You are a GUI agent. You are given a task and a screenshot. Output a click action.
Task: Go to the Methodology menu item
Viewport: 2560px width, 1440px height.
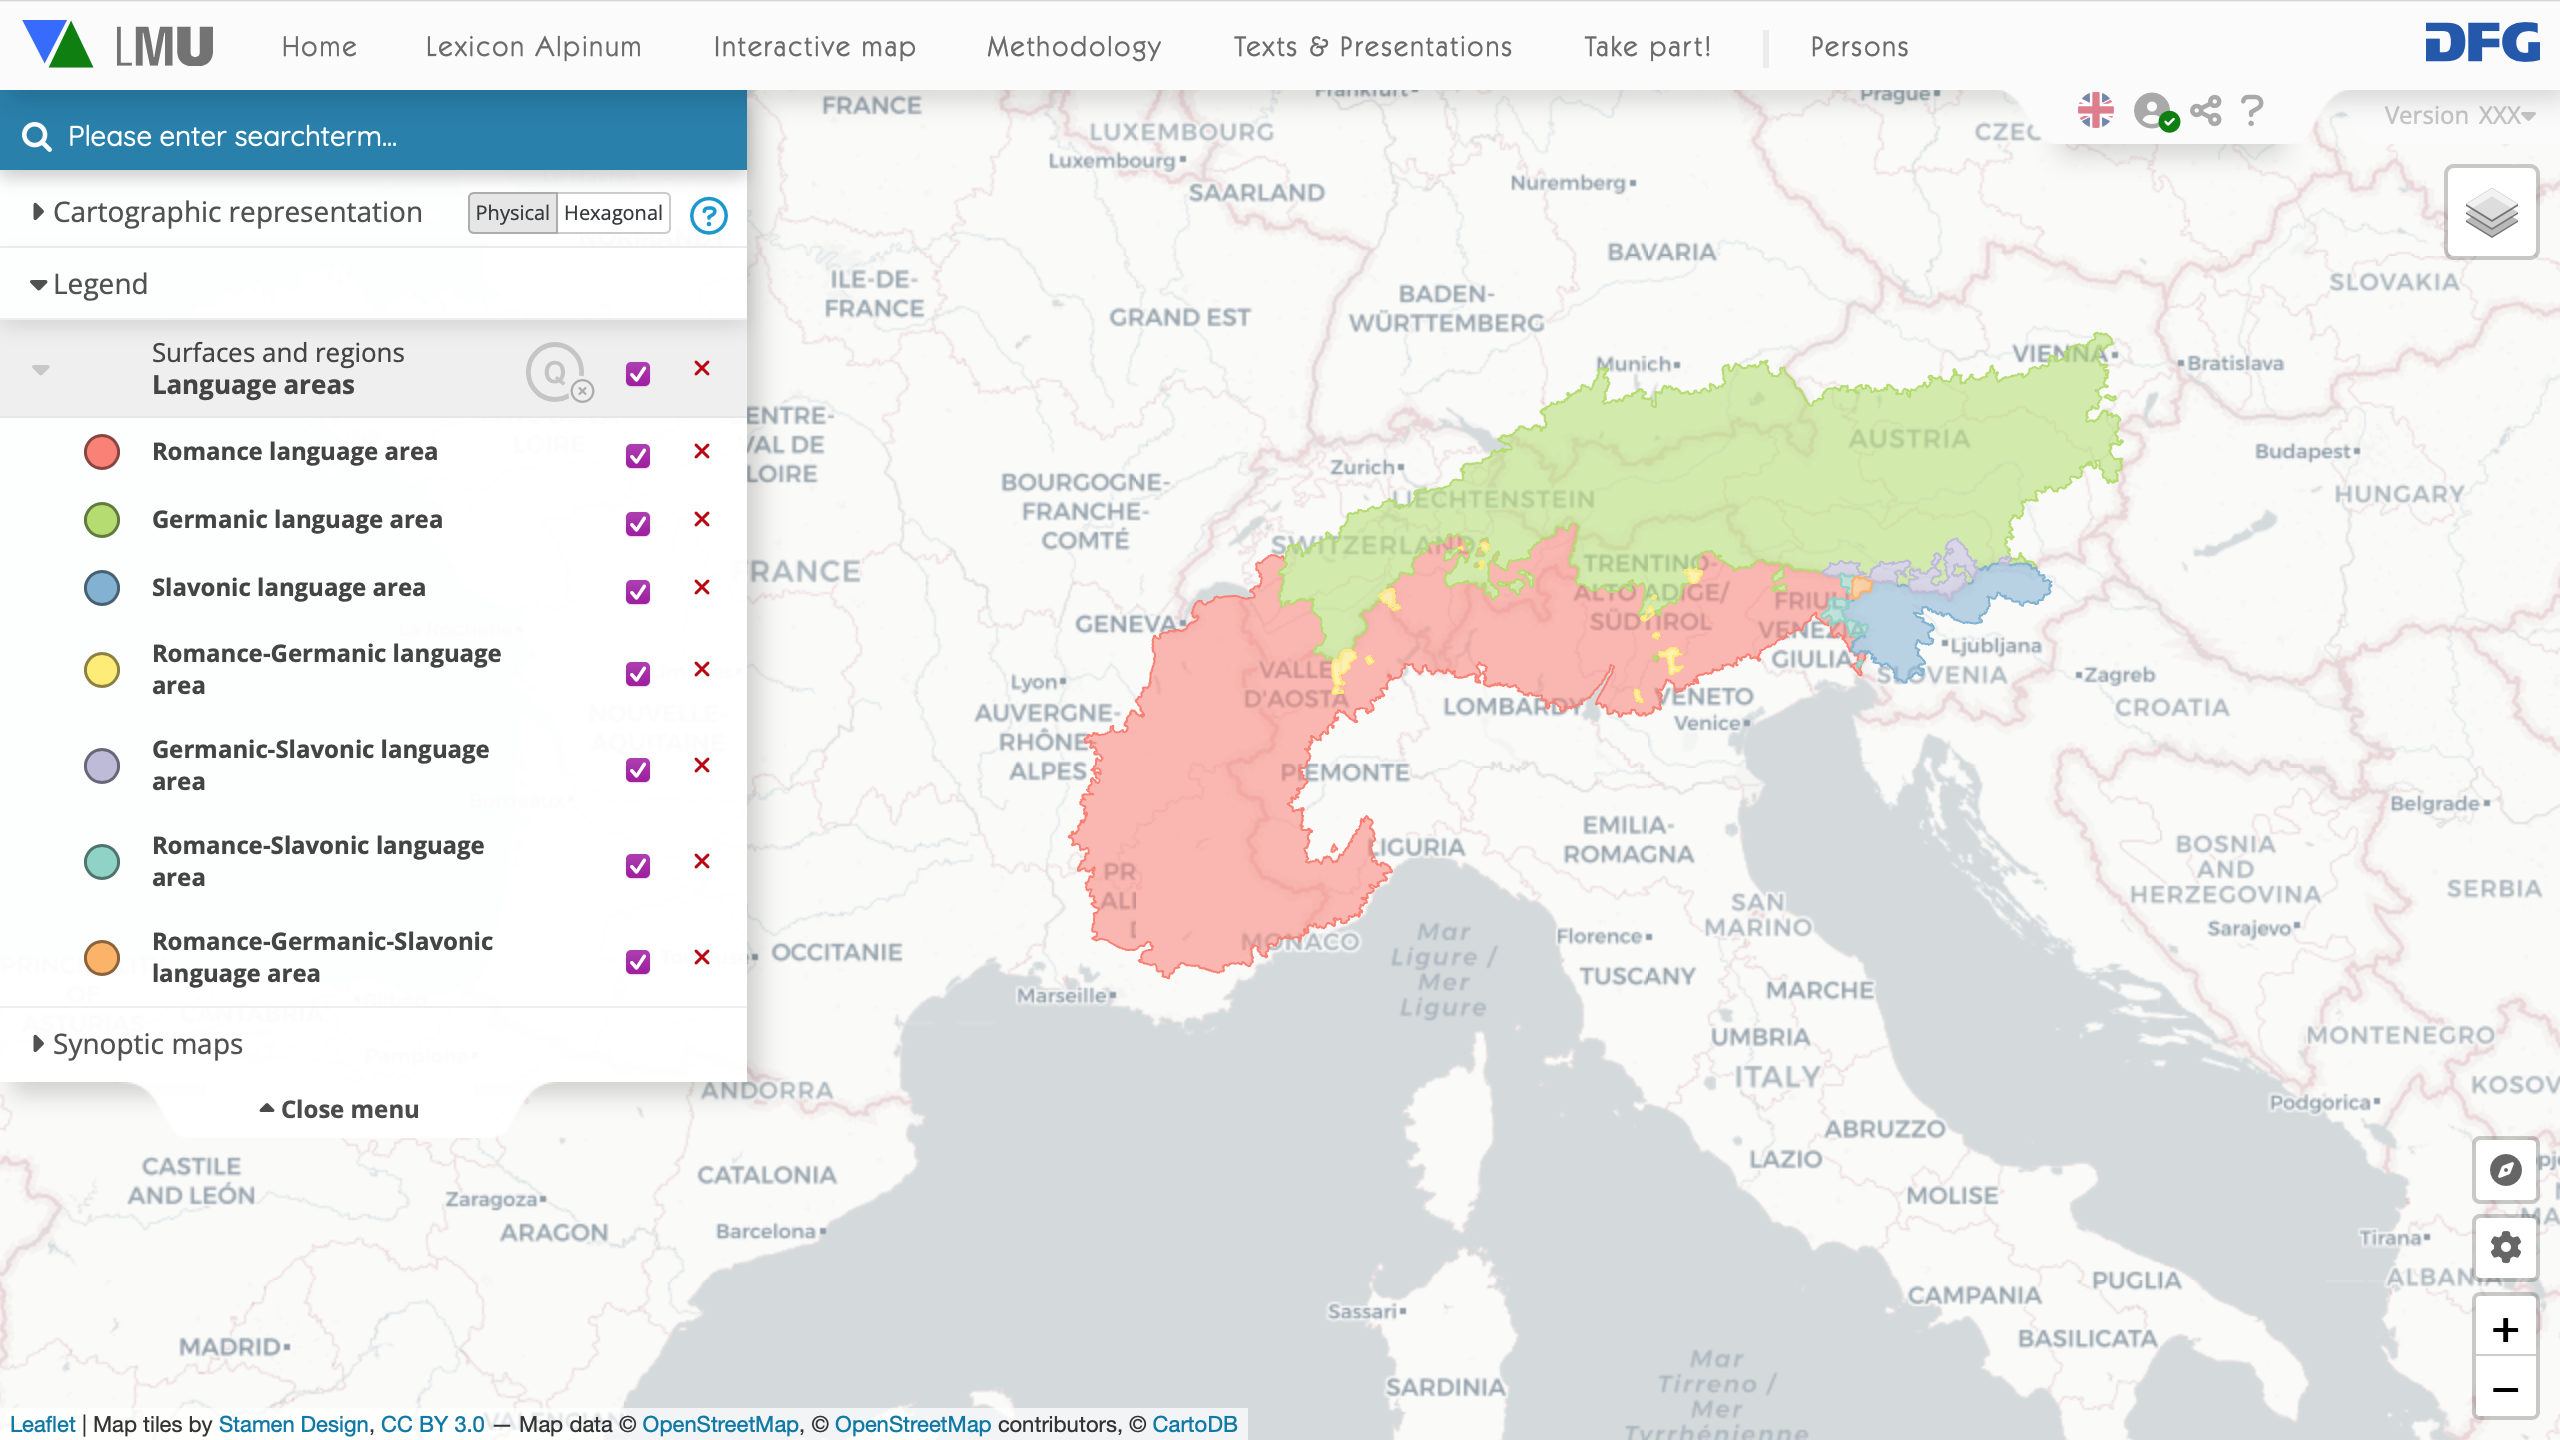point(1073,47)
